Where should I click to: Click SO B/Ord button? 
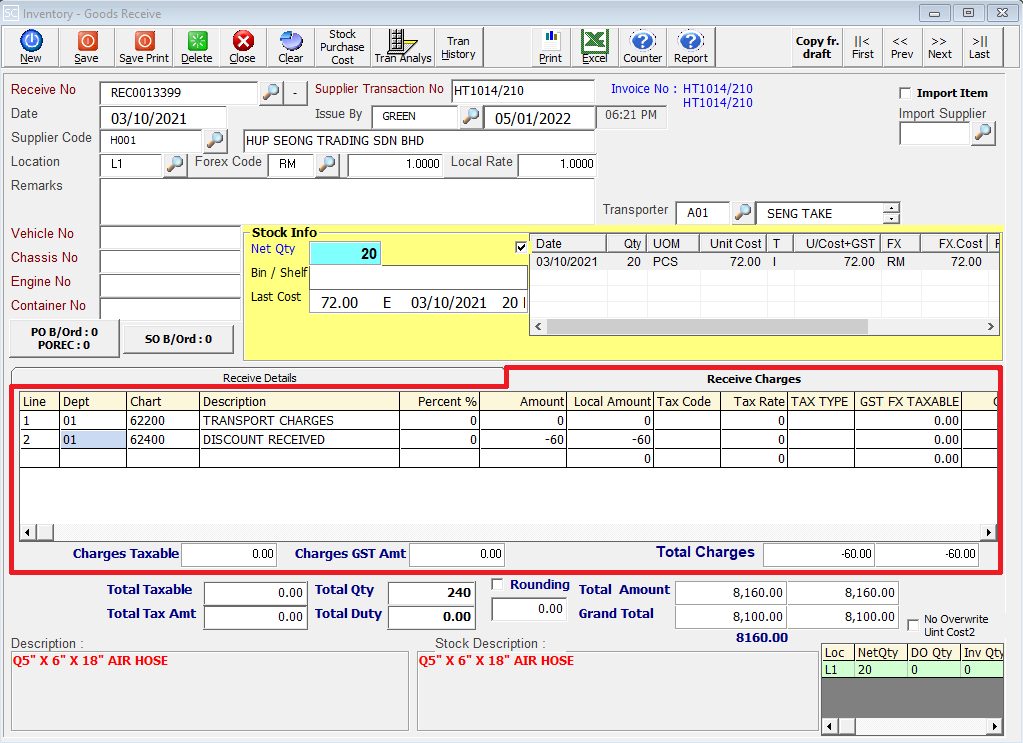point(178,339)
